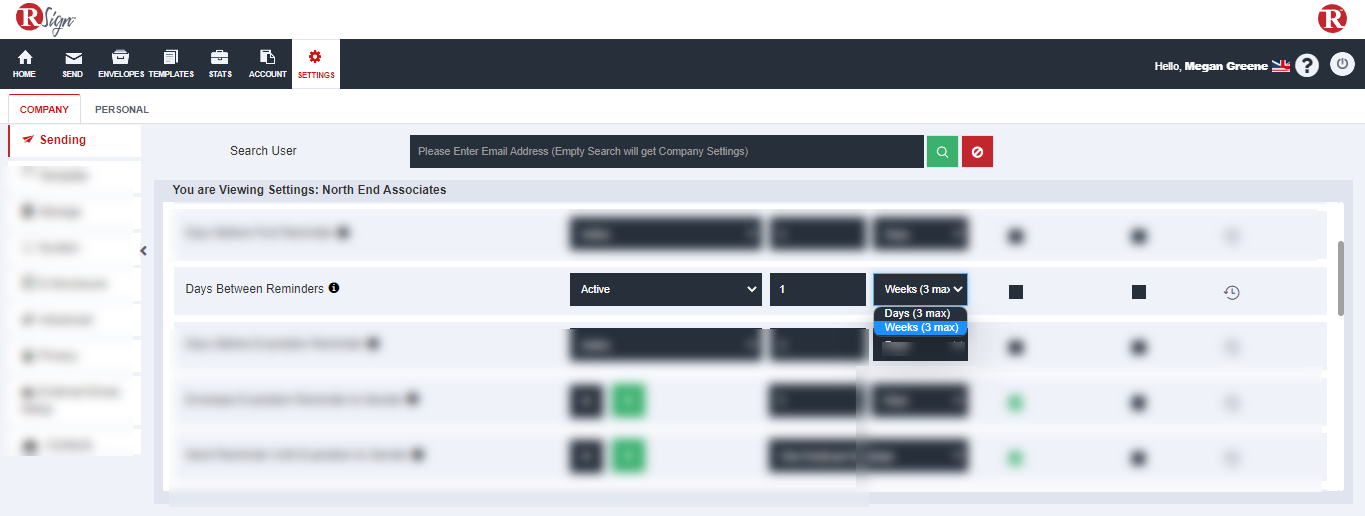
Task: Click the Days Between Reminders label
Action: click(255, 288)
